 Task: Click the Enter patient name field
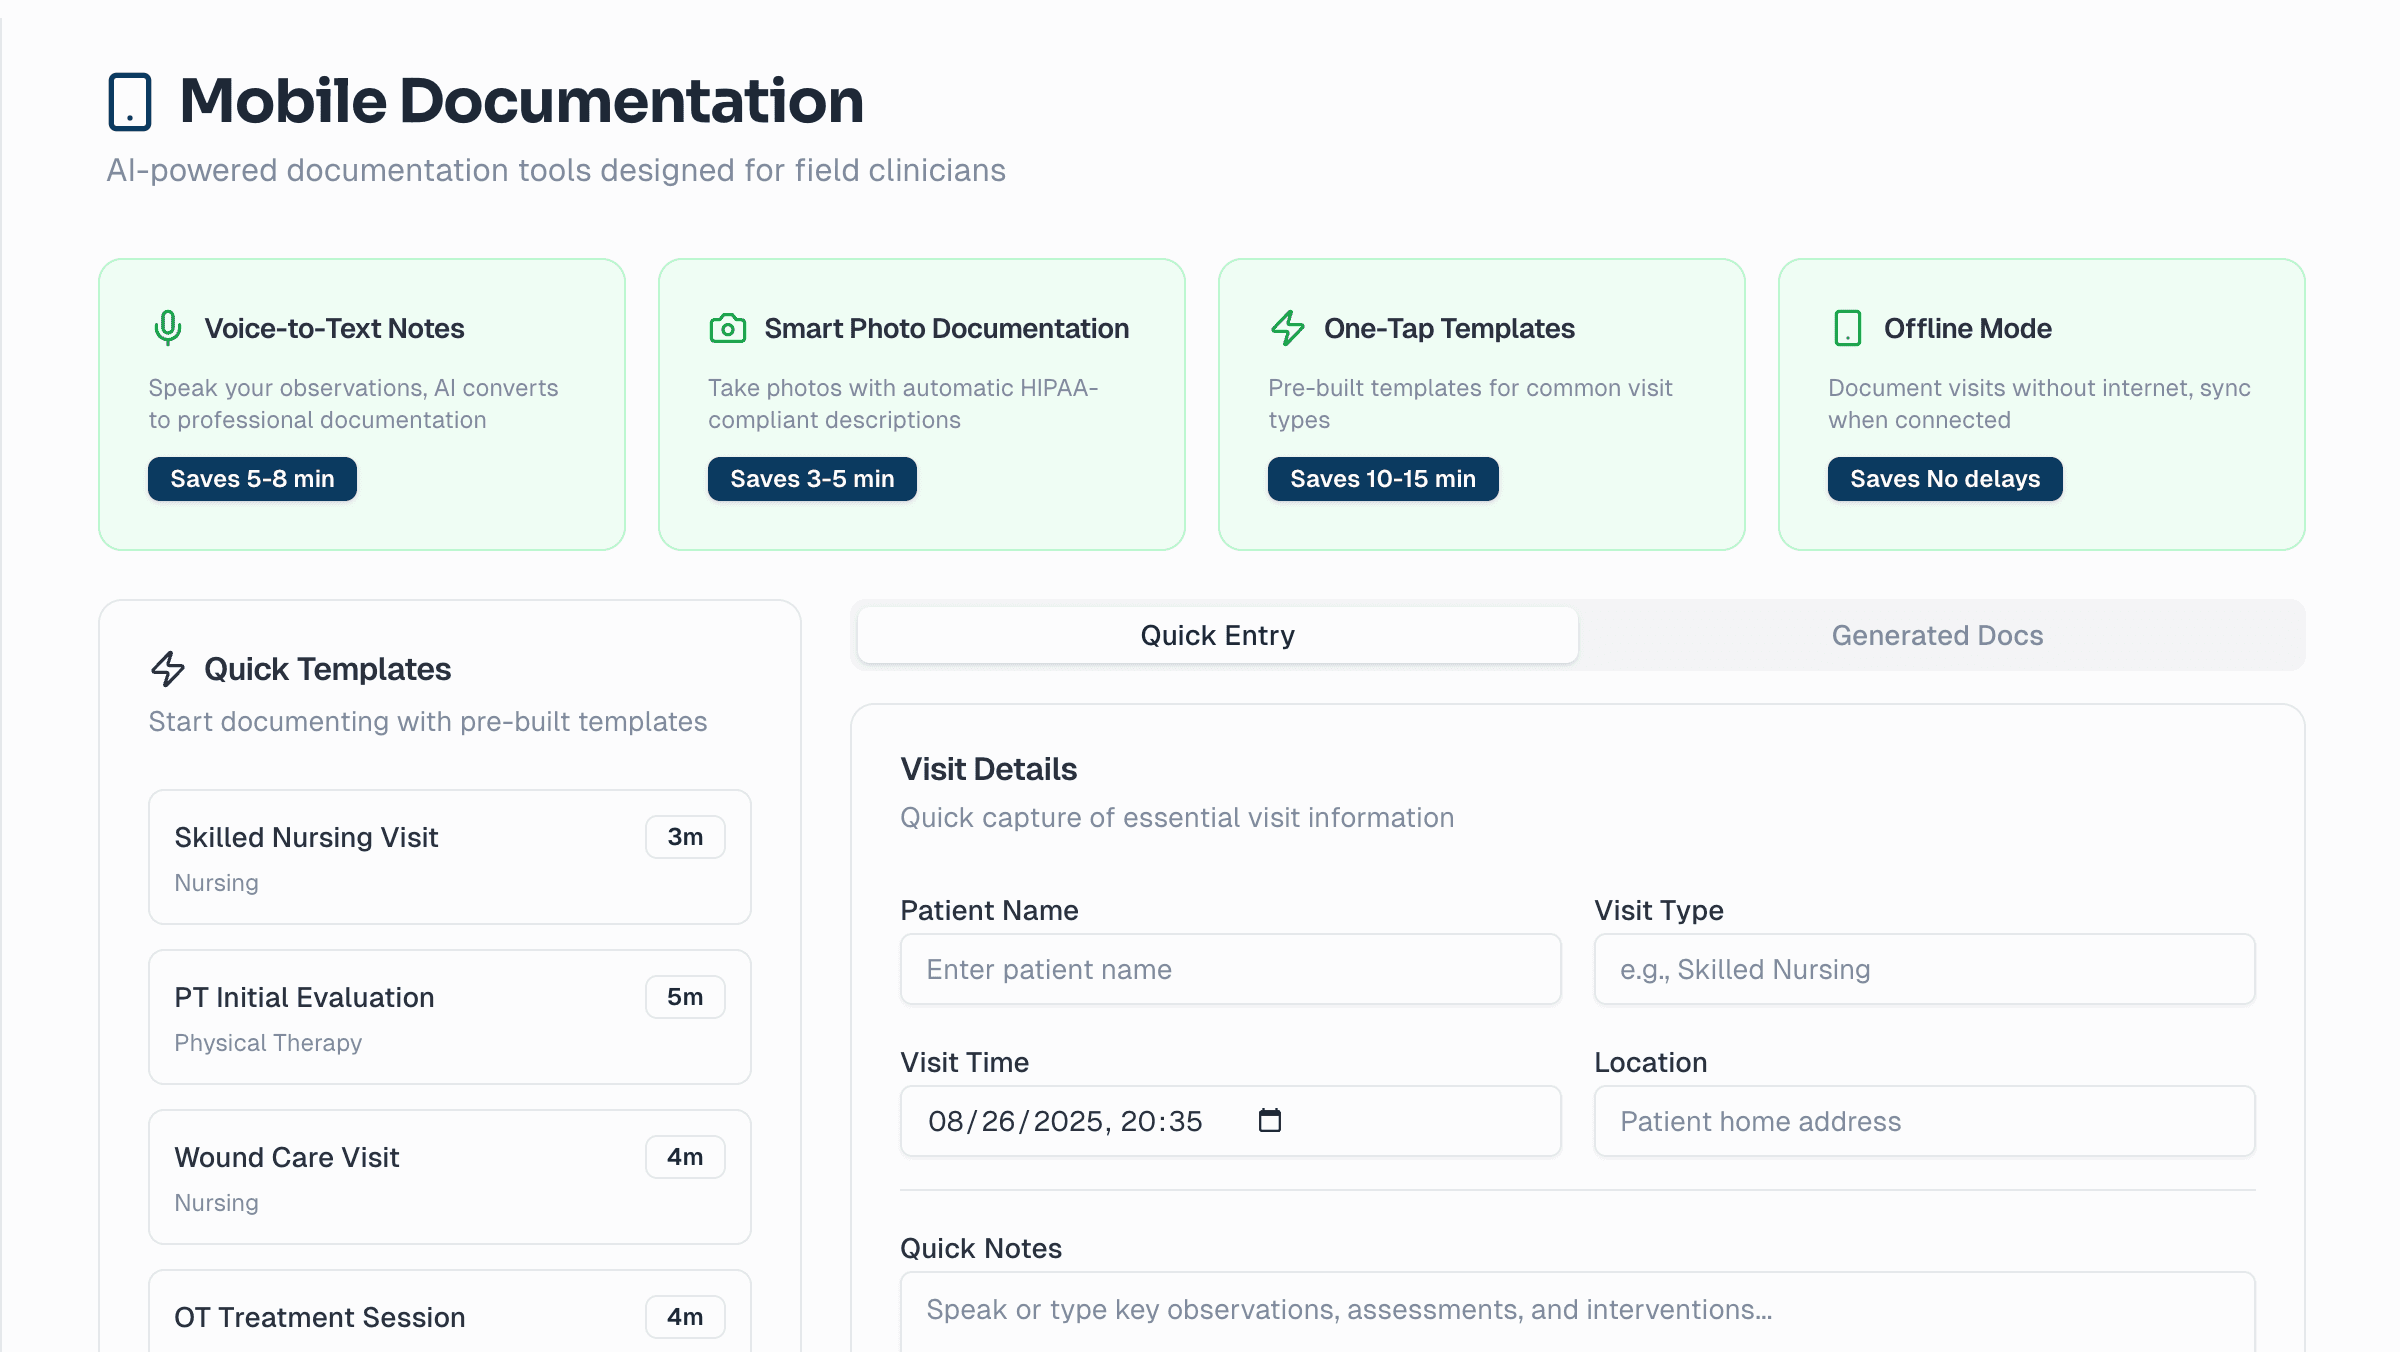(1230, 969)
